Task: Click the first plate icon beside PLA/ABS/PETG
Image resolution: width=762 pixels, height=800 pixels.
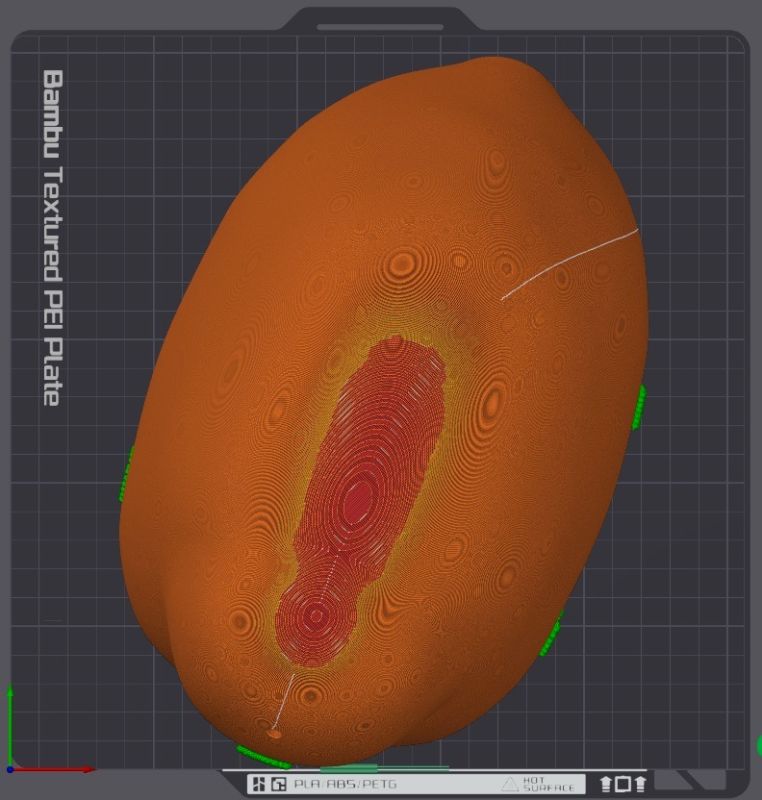Action: point(259,785)
